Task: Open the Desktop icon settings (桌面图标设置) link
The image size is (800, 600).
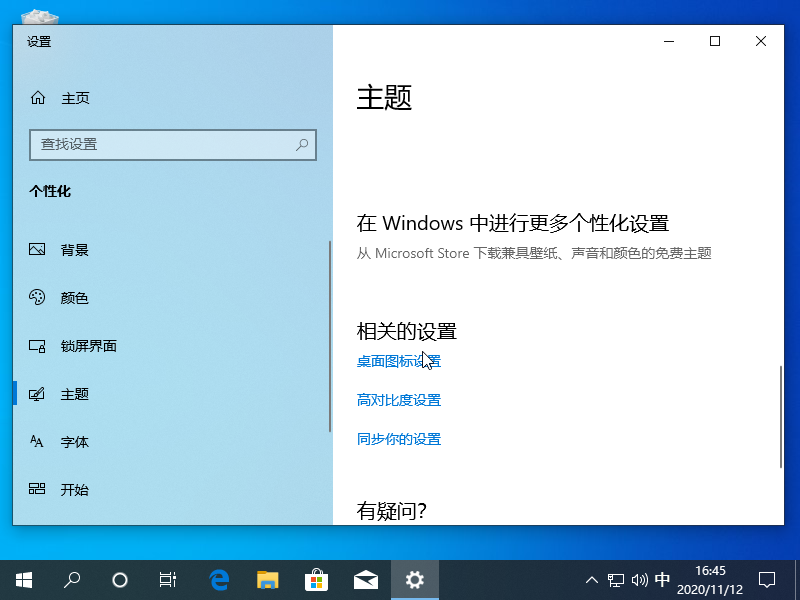Action: (398, 362)
